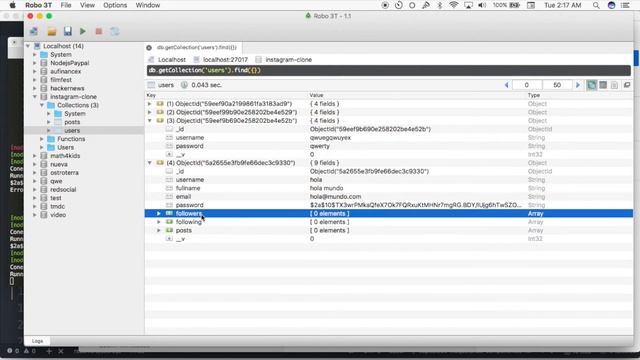
Task: Click the Type column header
Action: point(533,95)
